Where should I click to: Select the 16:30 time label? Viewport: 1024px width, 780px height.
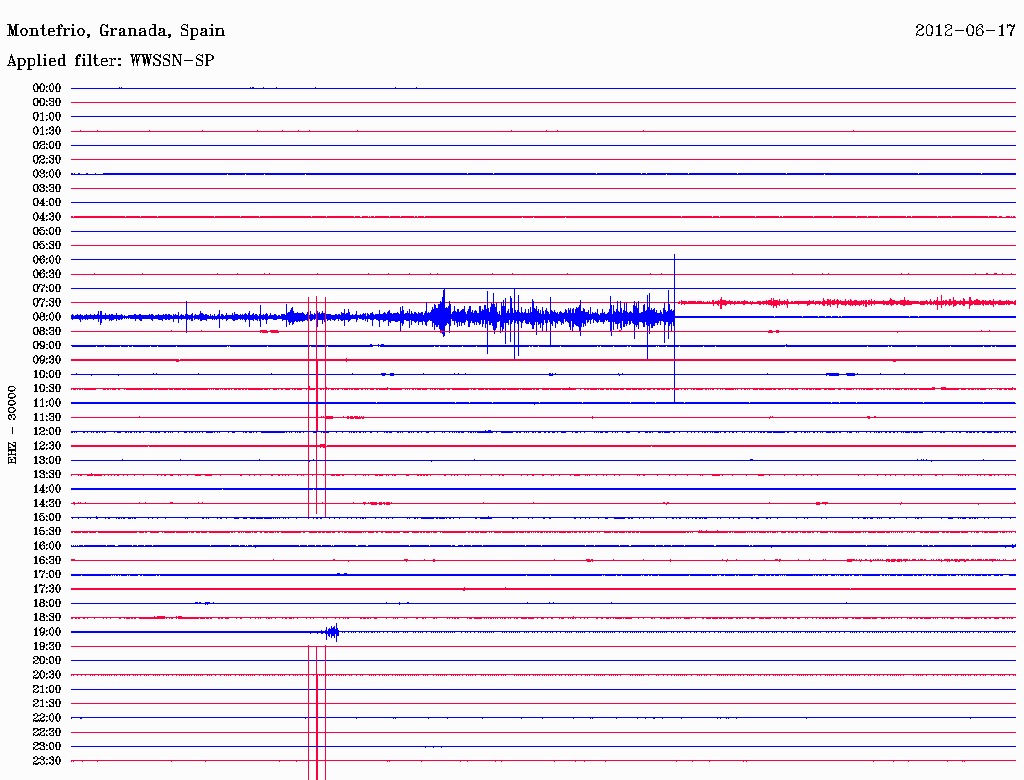click(x=47, y=561)
